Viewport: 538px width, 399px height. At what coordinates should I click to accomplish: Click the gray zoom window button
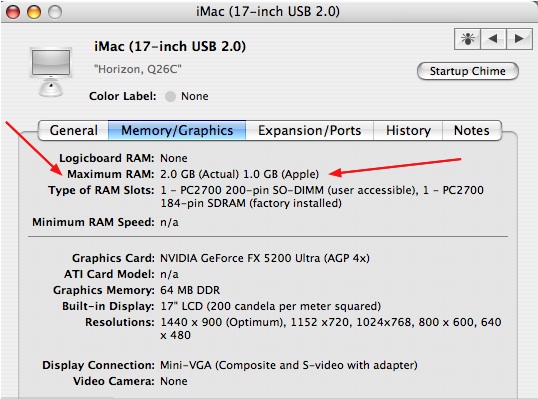click(55, 12)
